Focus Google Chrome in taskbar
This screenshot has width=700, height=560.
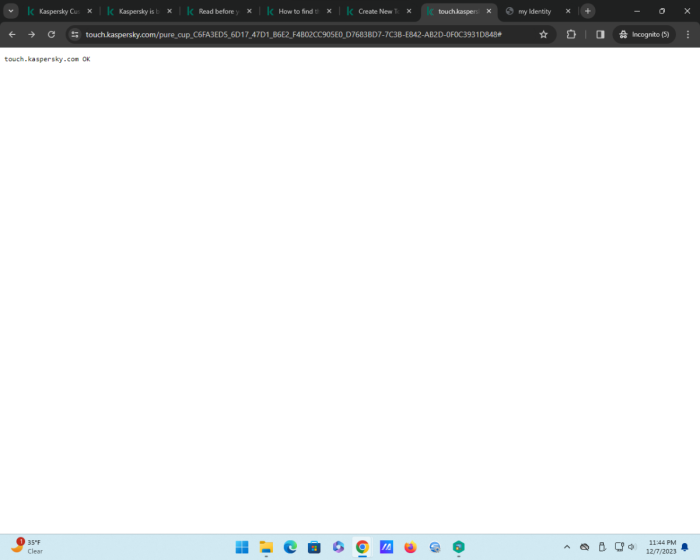pos(362,547)
